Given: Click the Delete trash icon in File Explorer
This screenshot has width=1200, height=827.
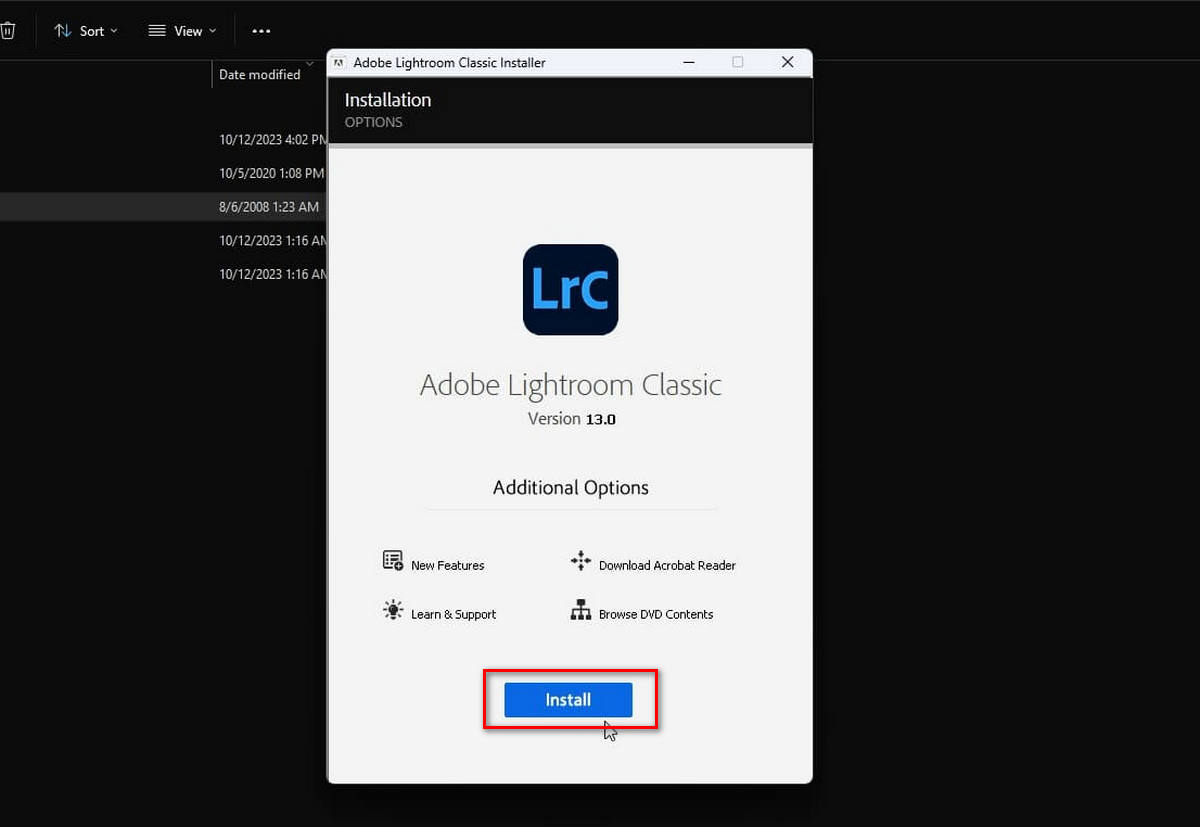Looking at the screenshot, I should point(7,31).
